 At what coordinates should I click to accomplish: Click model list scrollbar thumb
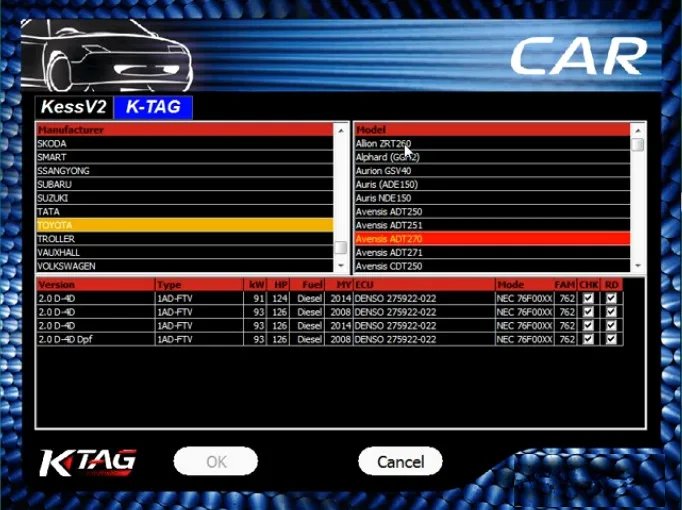638,145
